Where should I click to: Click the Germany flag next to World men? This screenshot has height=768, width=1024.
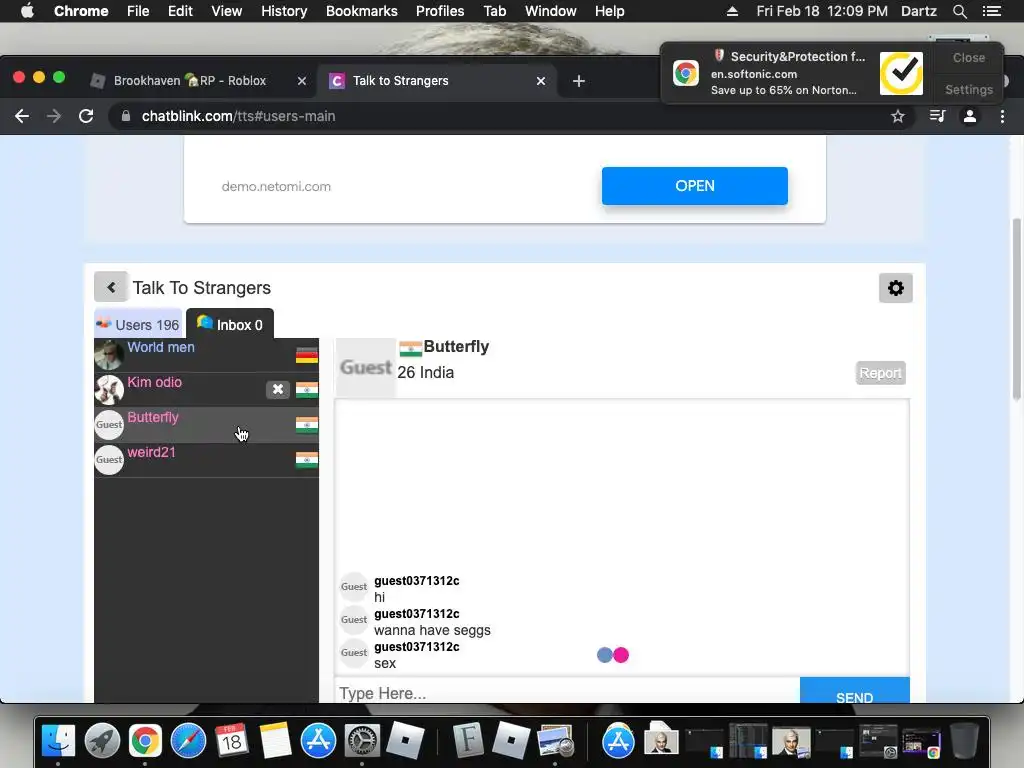pyautogui.click(x=307, y=355)
